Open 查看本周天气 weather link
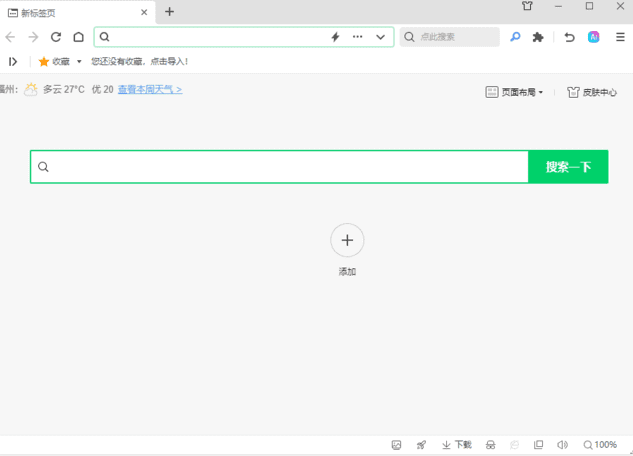Image resolution: width=633 pixels, height=456 pixels. pyautogui.click(x=150, y=90)
